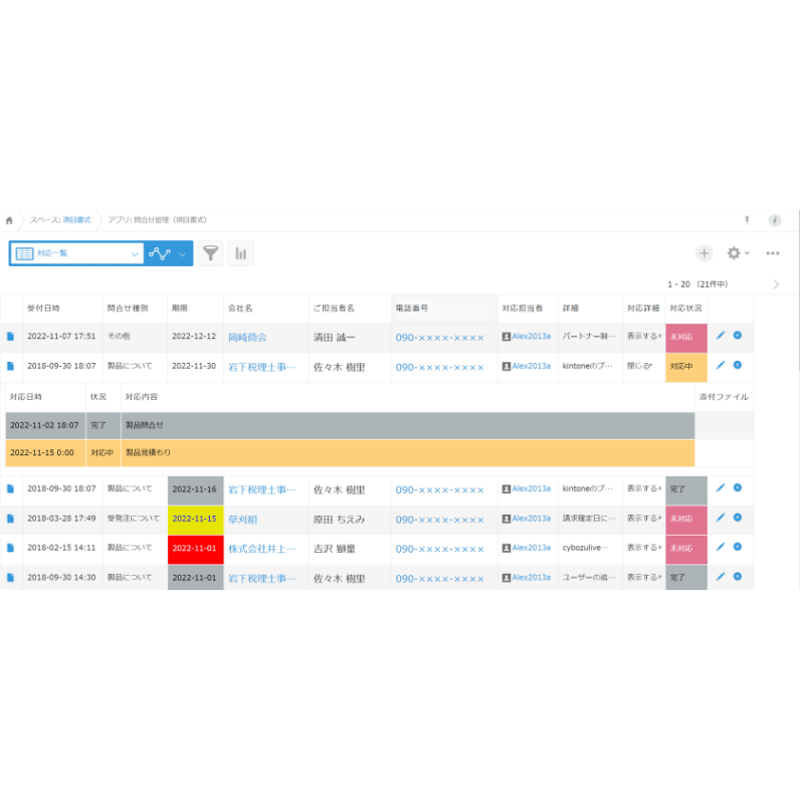Click the 添付ファイル subtable header
Viewport: 800px width, 800px height.
point(723,397)
